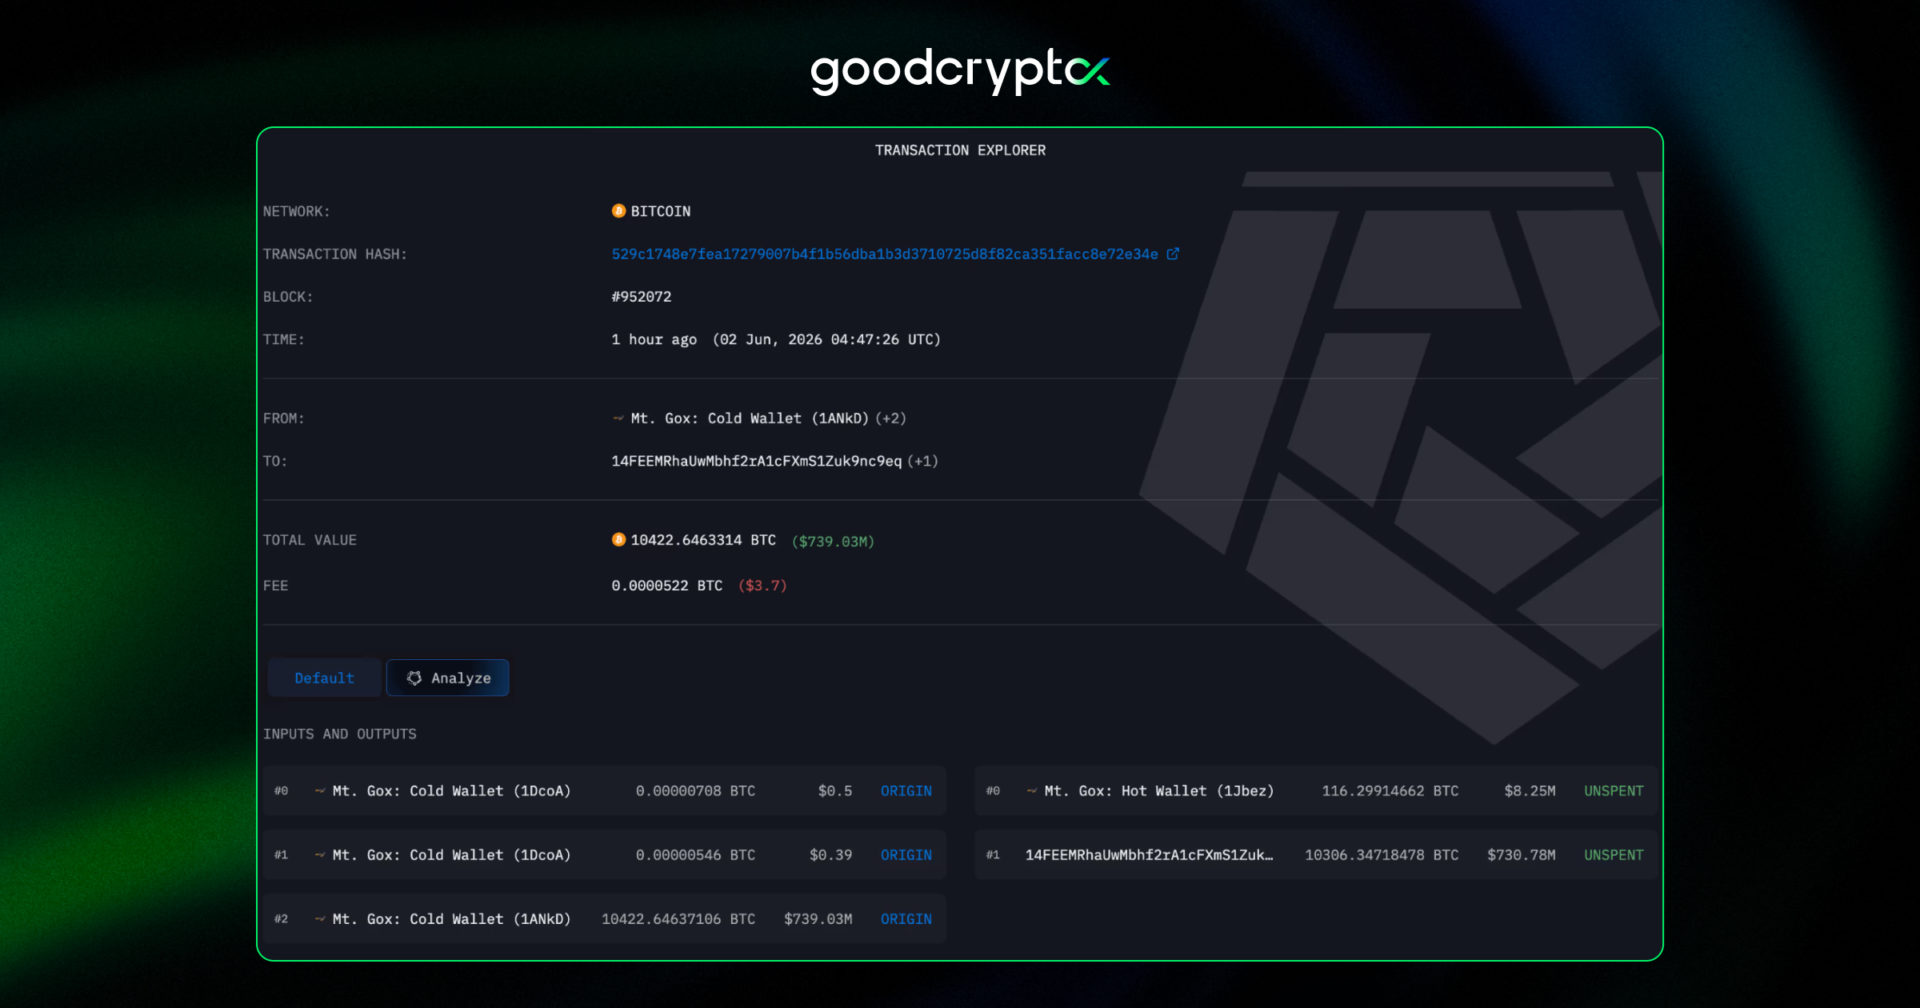
Task: Open the Mt. Gox Cold Wallet (1ANkD) sender
Action: (750, 418)
